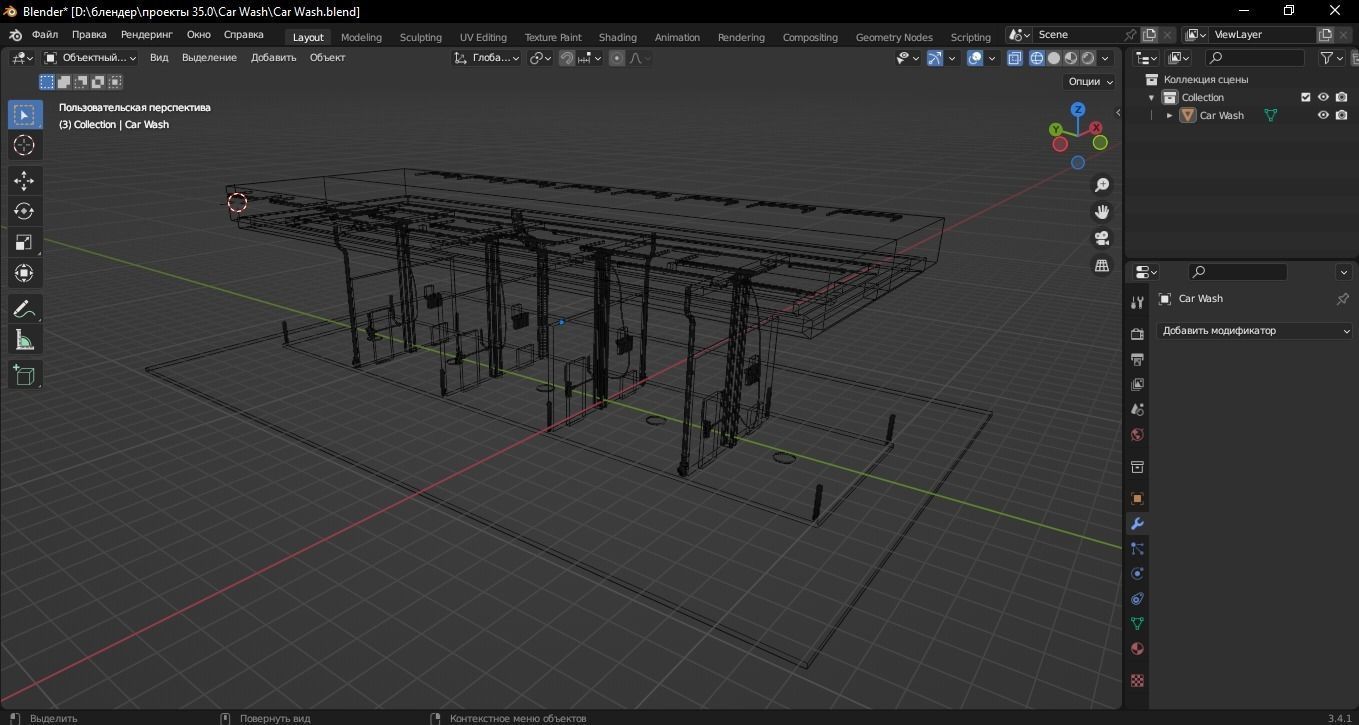Open the Texture properties tab
This screenshot has width=1359, height=725.
pos(1137,680)
